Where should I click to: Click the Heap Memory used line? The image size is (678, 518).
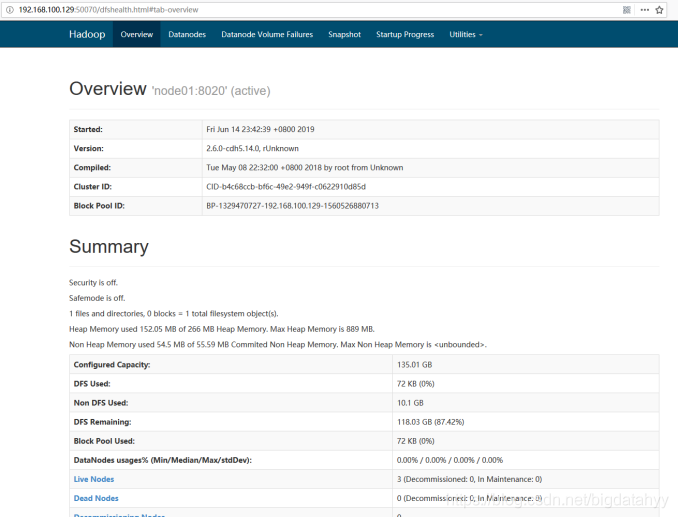point(222,329)
